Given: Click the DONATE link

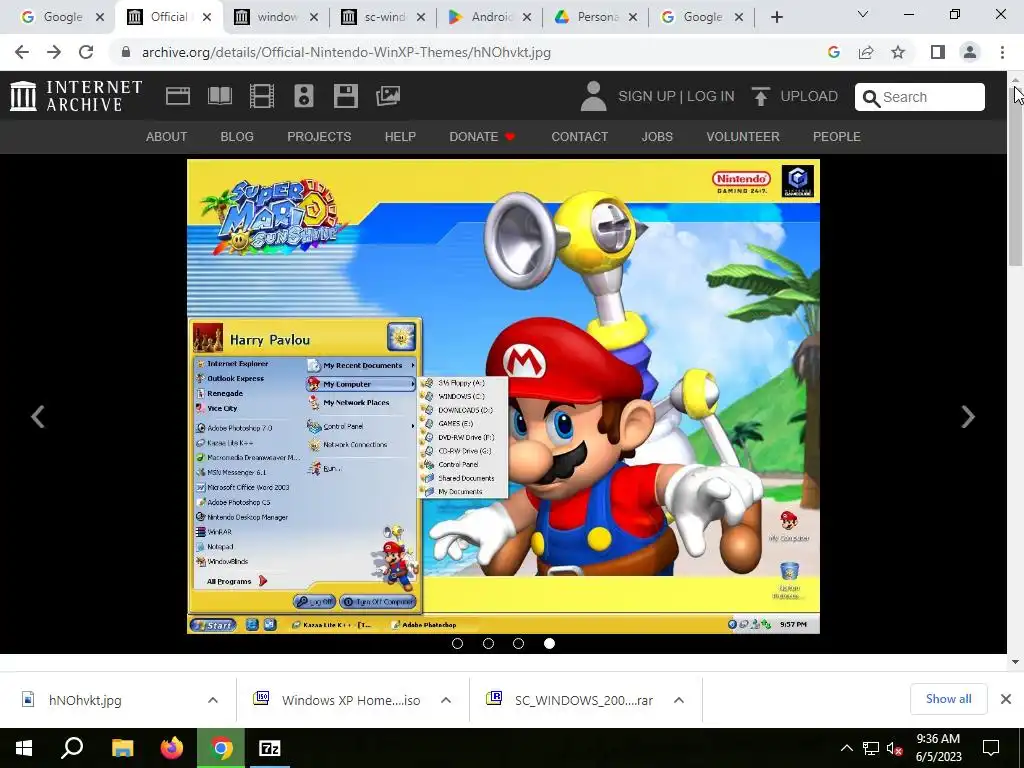Looking at the screenshot, I should (x=482, y=136).
